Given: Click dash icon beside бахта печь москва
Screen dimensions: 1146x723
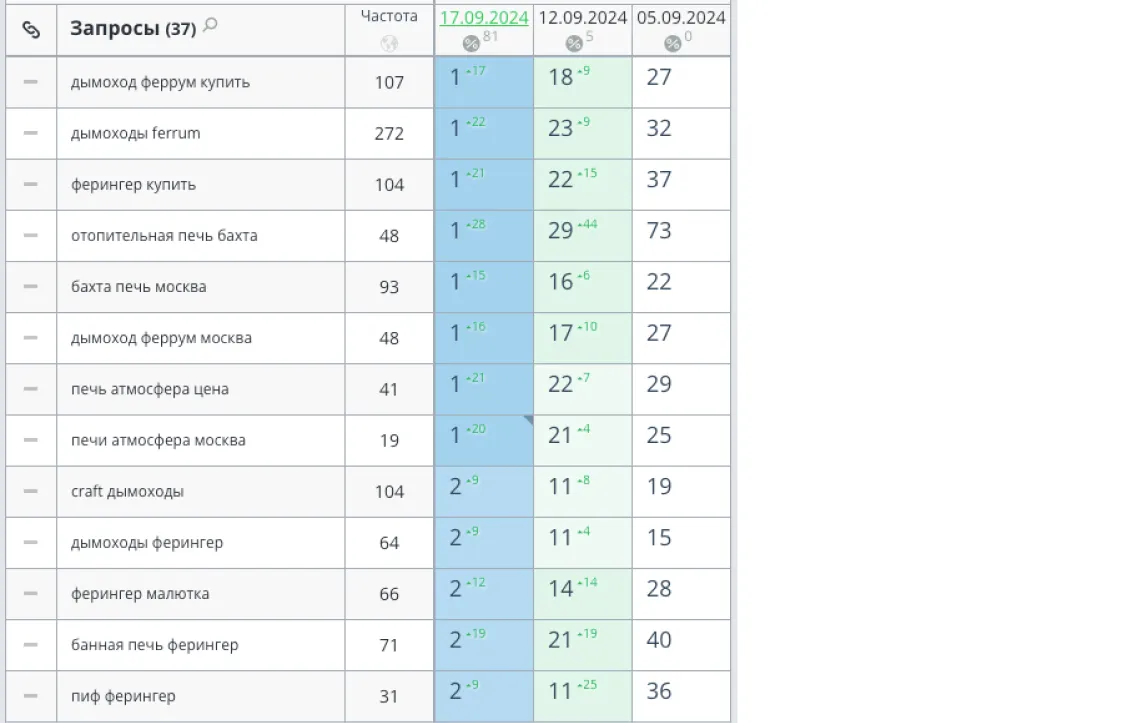Looking at the screenshot, I should (30, 287).
